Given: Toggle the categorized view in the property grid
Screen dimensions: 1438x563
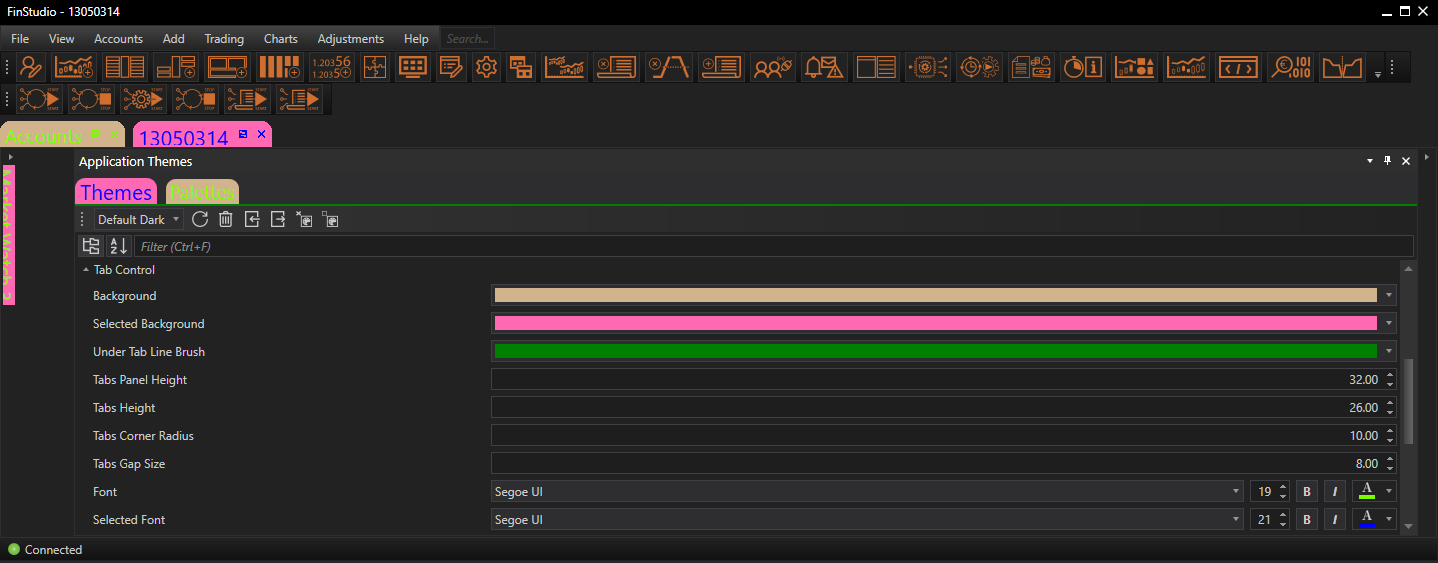Looking at the screenshot, I should coord(91,246).
